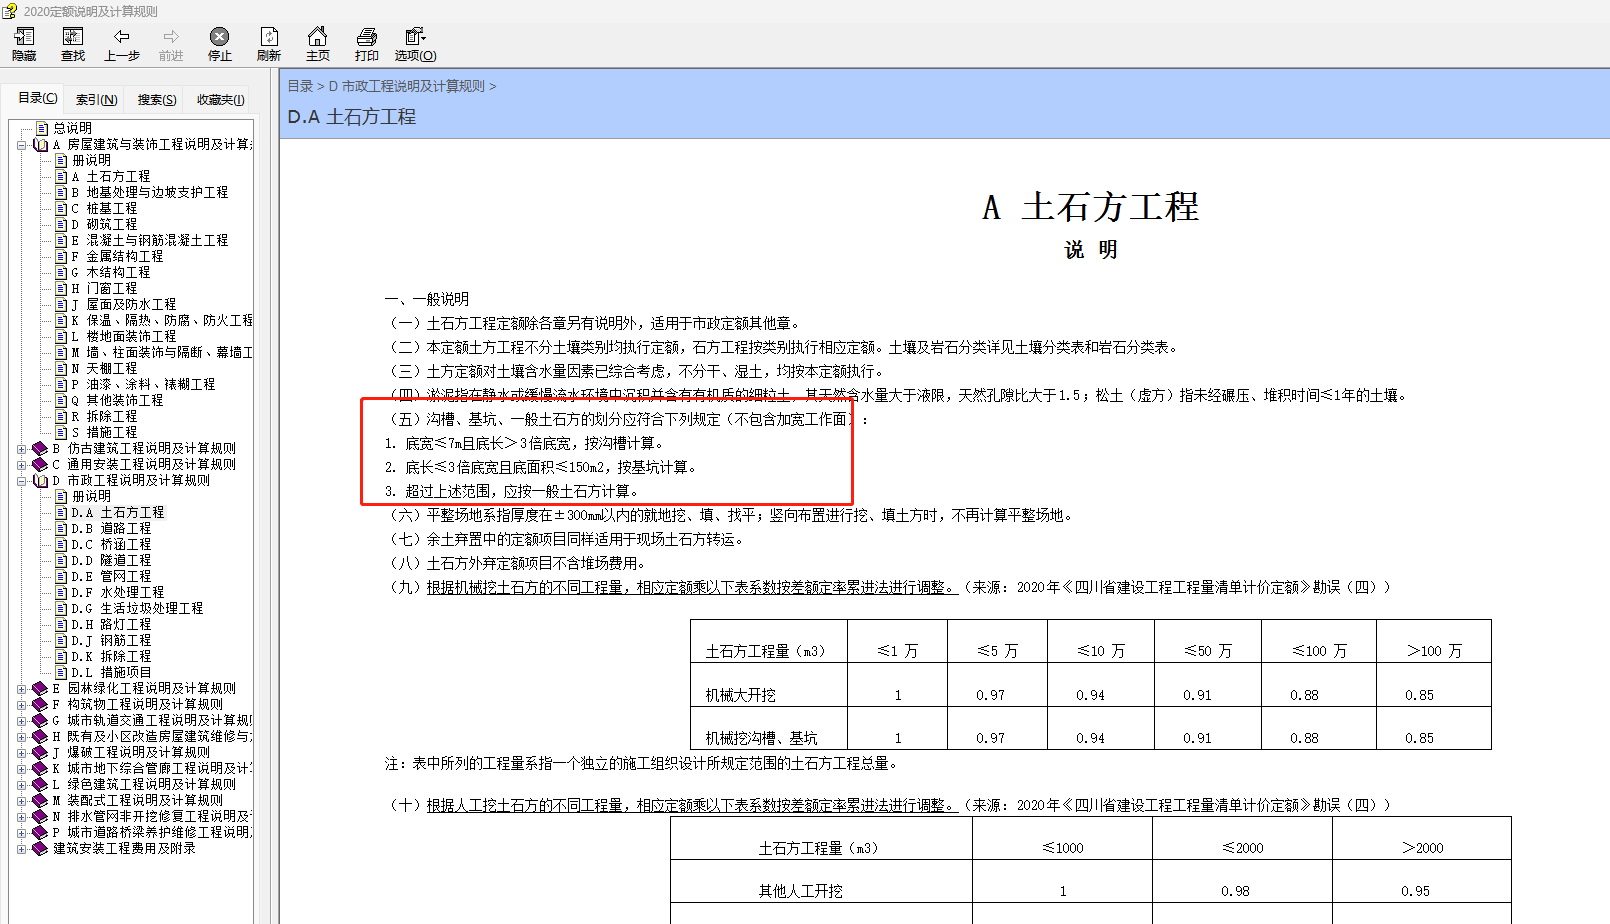Click closed book icon of M 装配式工程
This screenshot has height=924, width=1610.
point(40,800)
